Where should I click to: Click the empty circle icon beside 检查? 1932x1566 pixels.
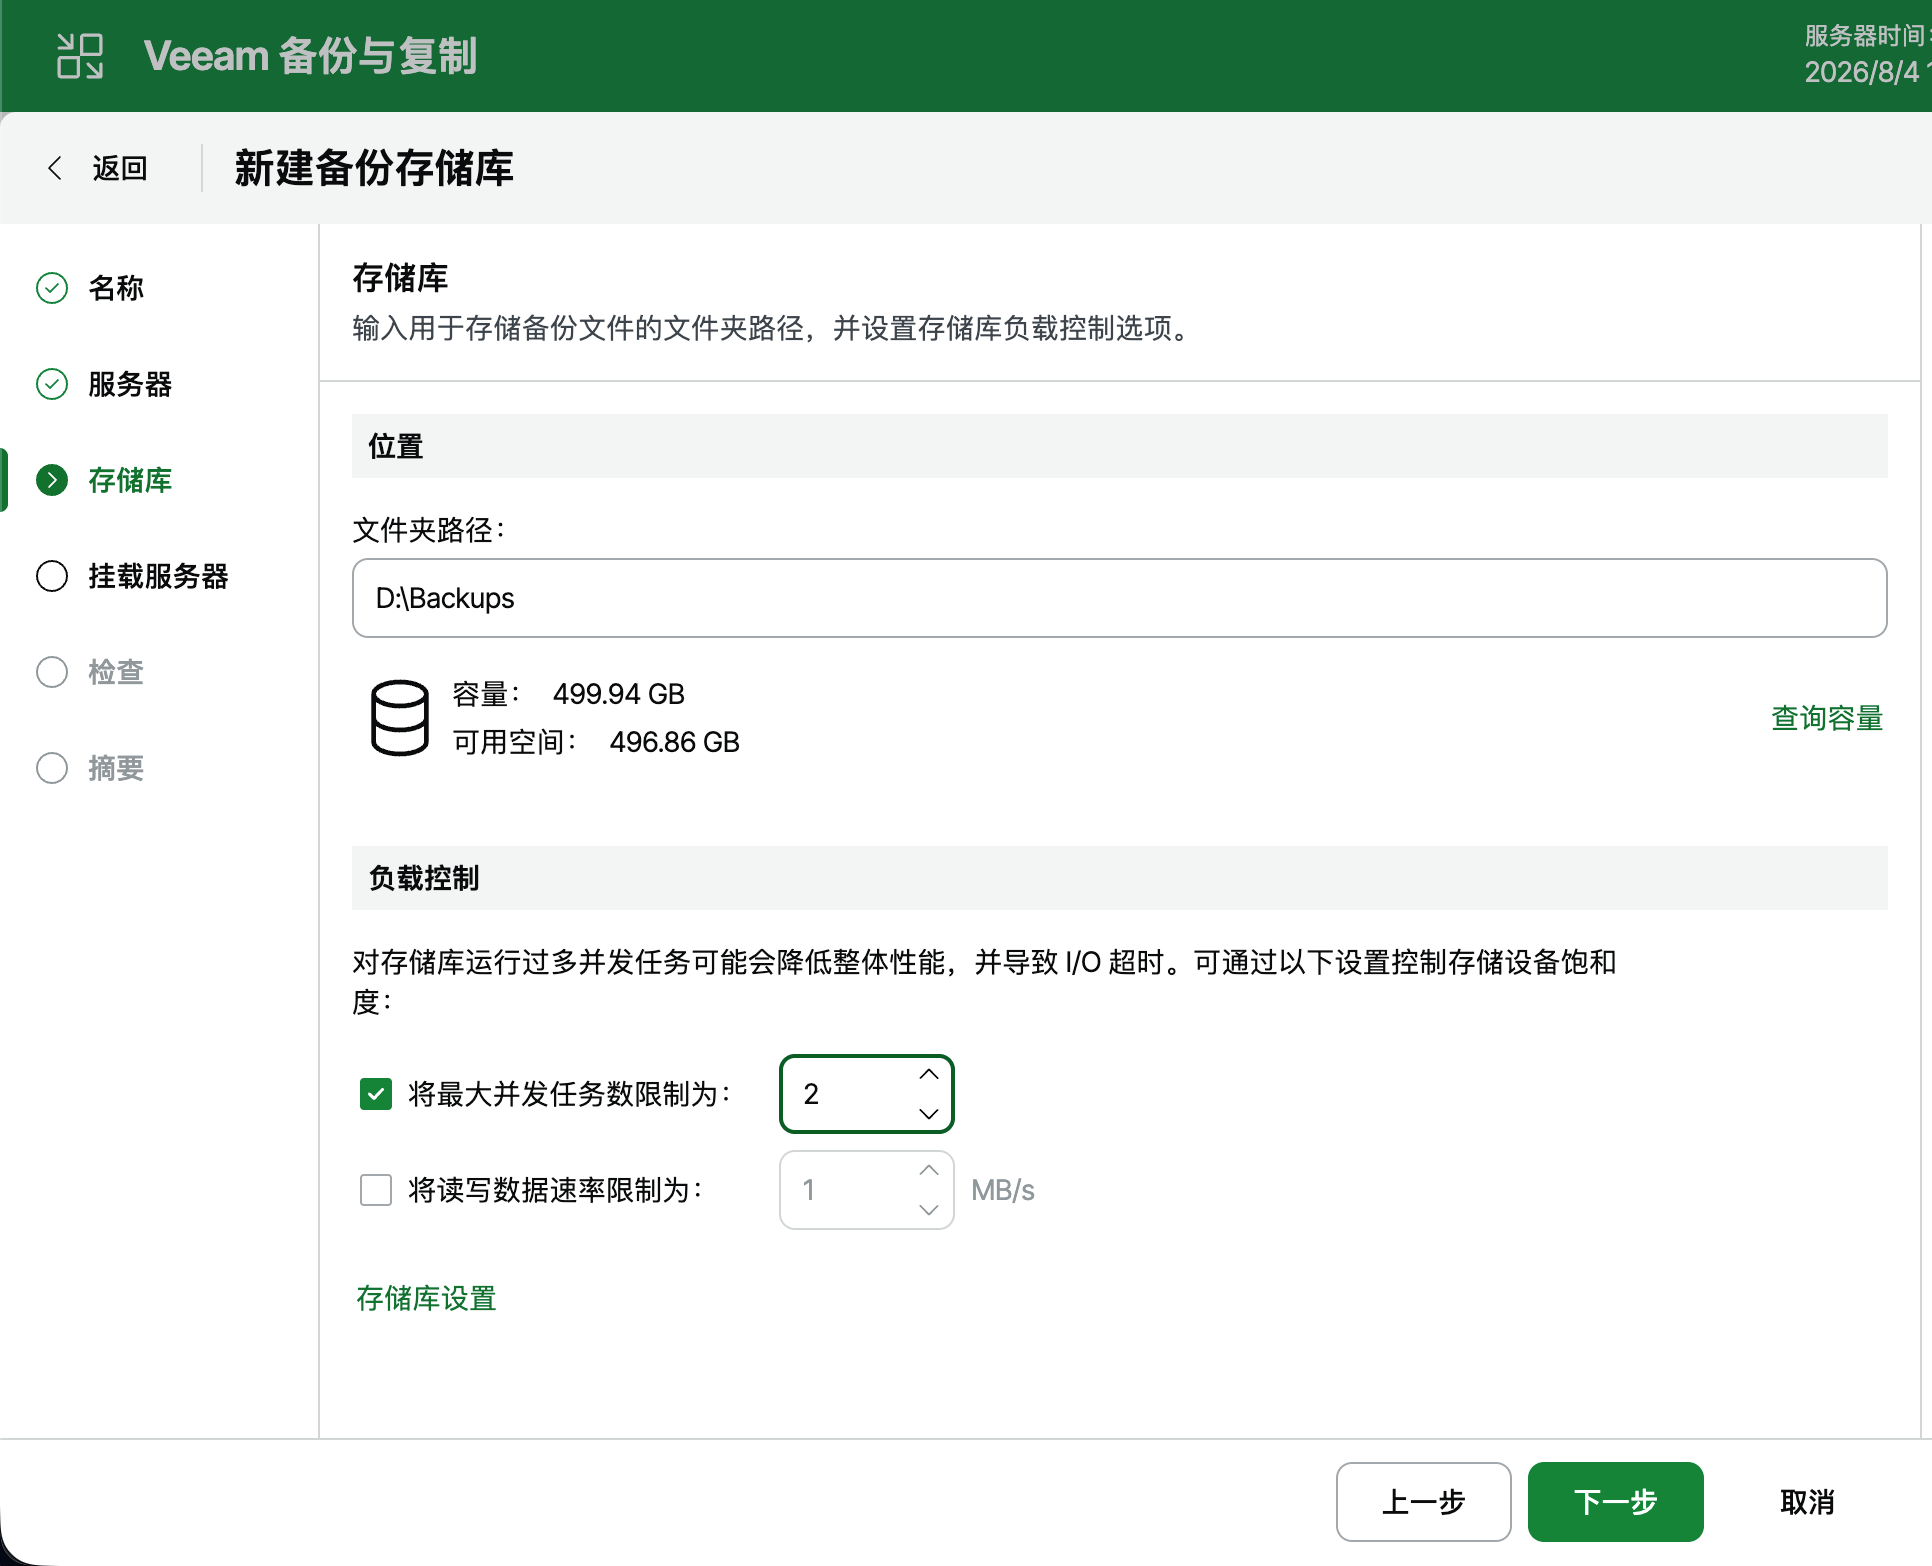[x=52, y=672]
